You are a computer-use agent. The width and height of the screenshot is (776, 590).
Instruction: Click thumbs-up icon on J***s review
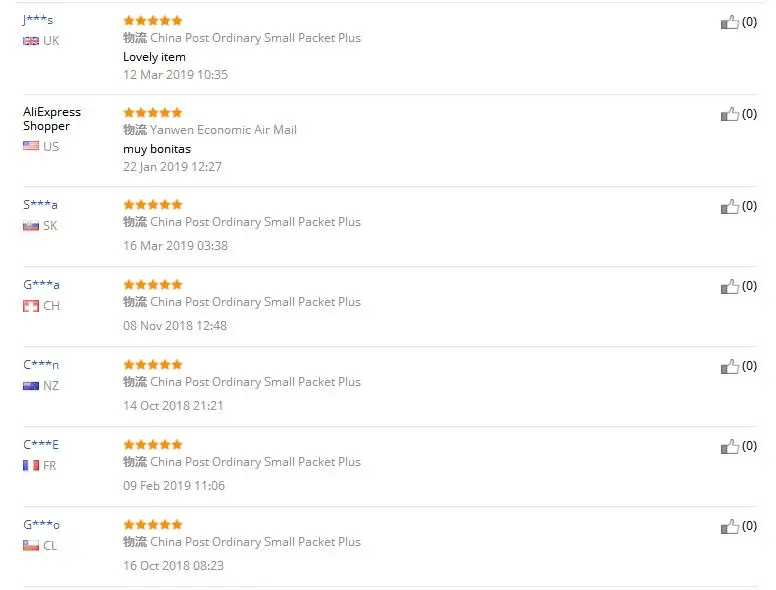pos(730,22)
